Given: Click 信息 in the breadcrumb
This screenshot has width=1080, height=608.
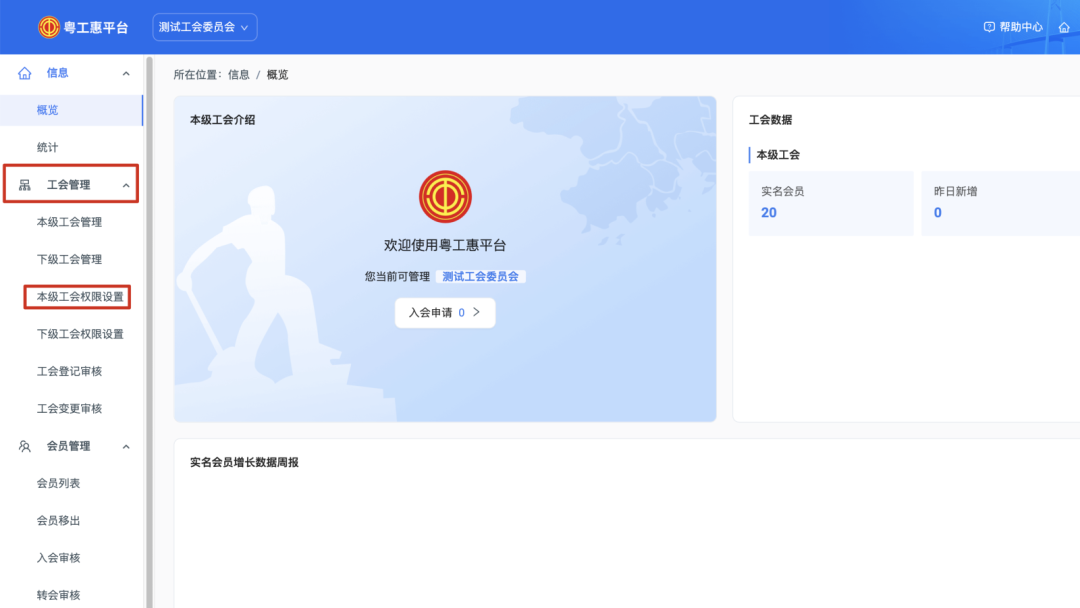Looking at the screenshot, I should 239,74.
